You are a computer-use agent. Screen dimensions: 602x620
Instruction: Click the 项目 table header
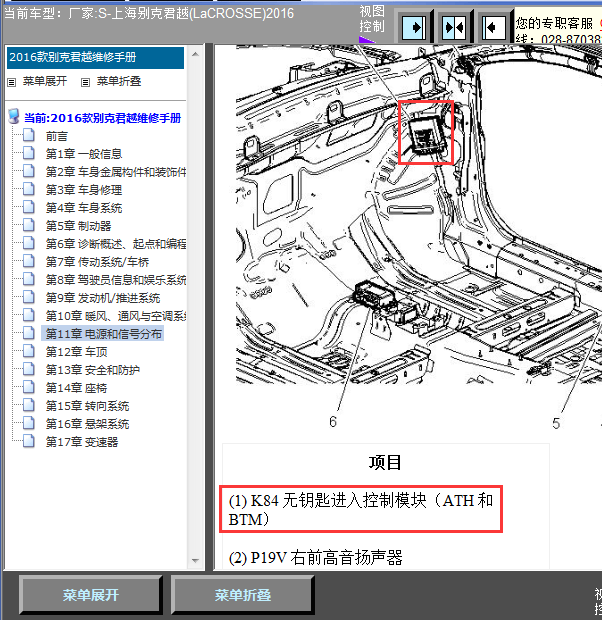coord(385,463)
